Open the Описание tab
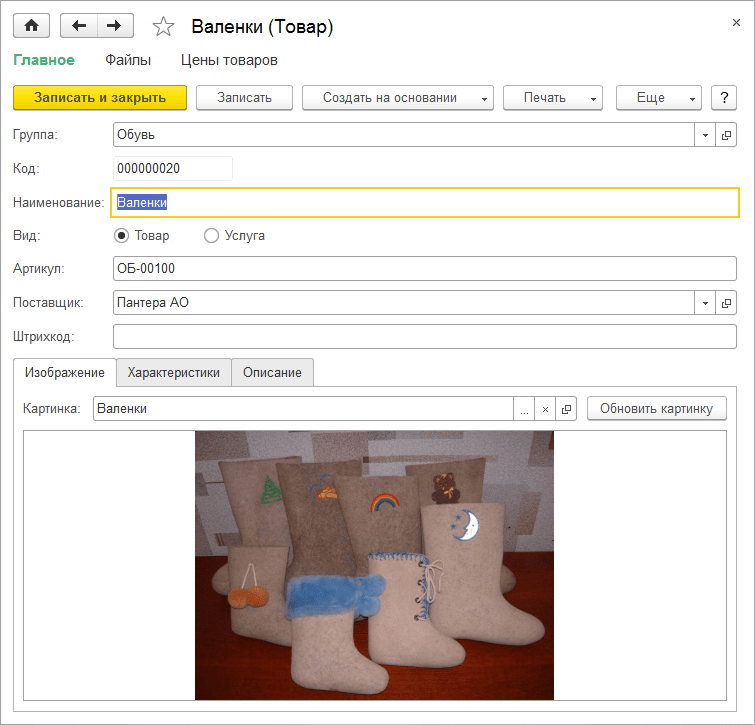The width and height of the screenshot is (755, 725). [273, 373]
